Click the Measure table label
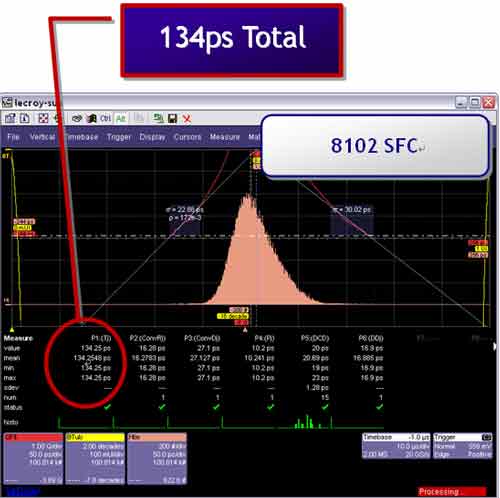The height and width of the screenshot is (498, 500). 18,338
